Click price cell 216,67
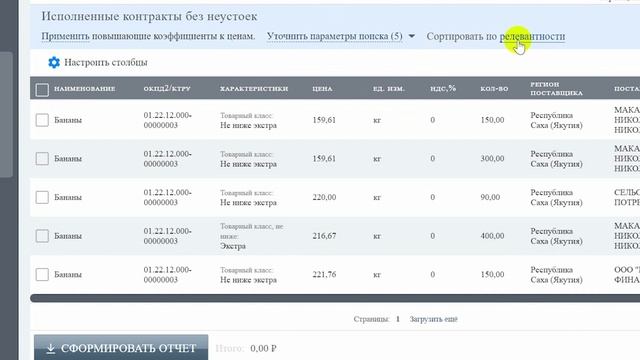This screenshot has height=360, width=640. click(x=324, y=236)
